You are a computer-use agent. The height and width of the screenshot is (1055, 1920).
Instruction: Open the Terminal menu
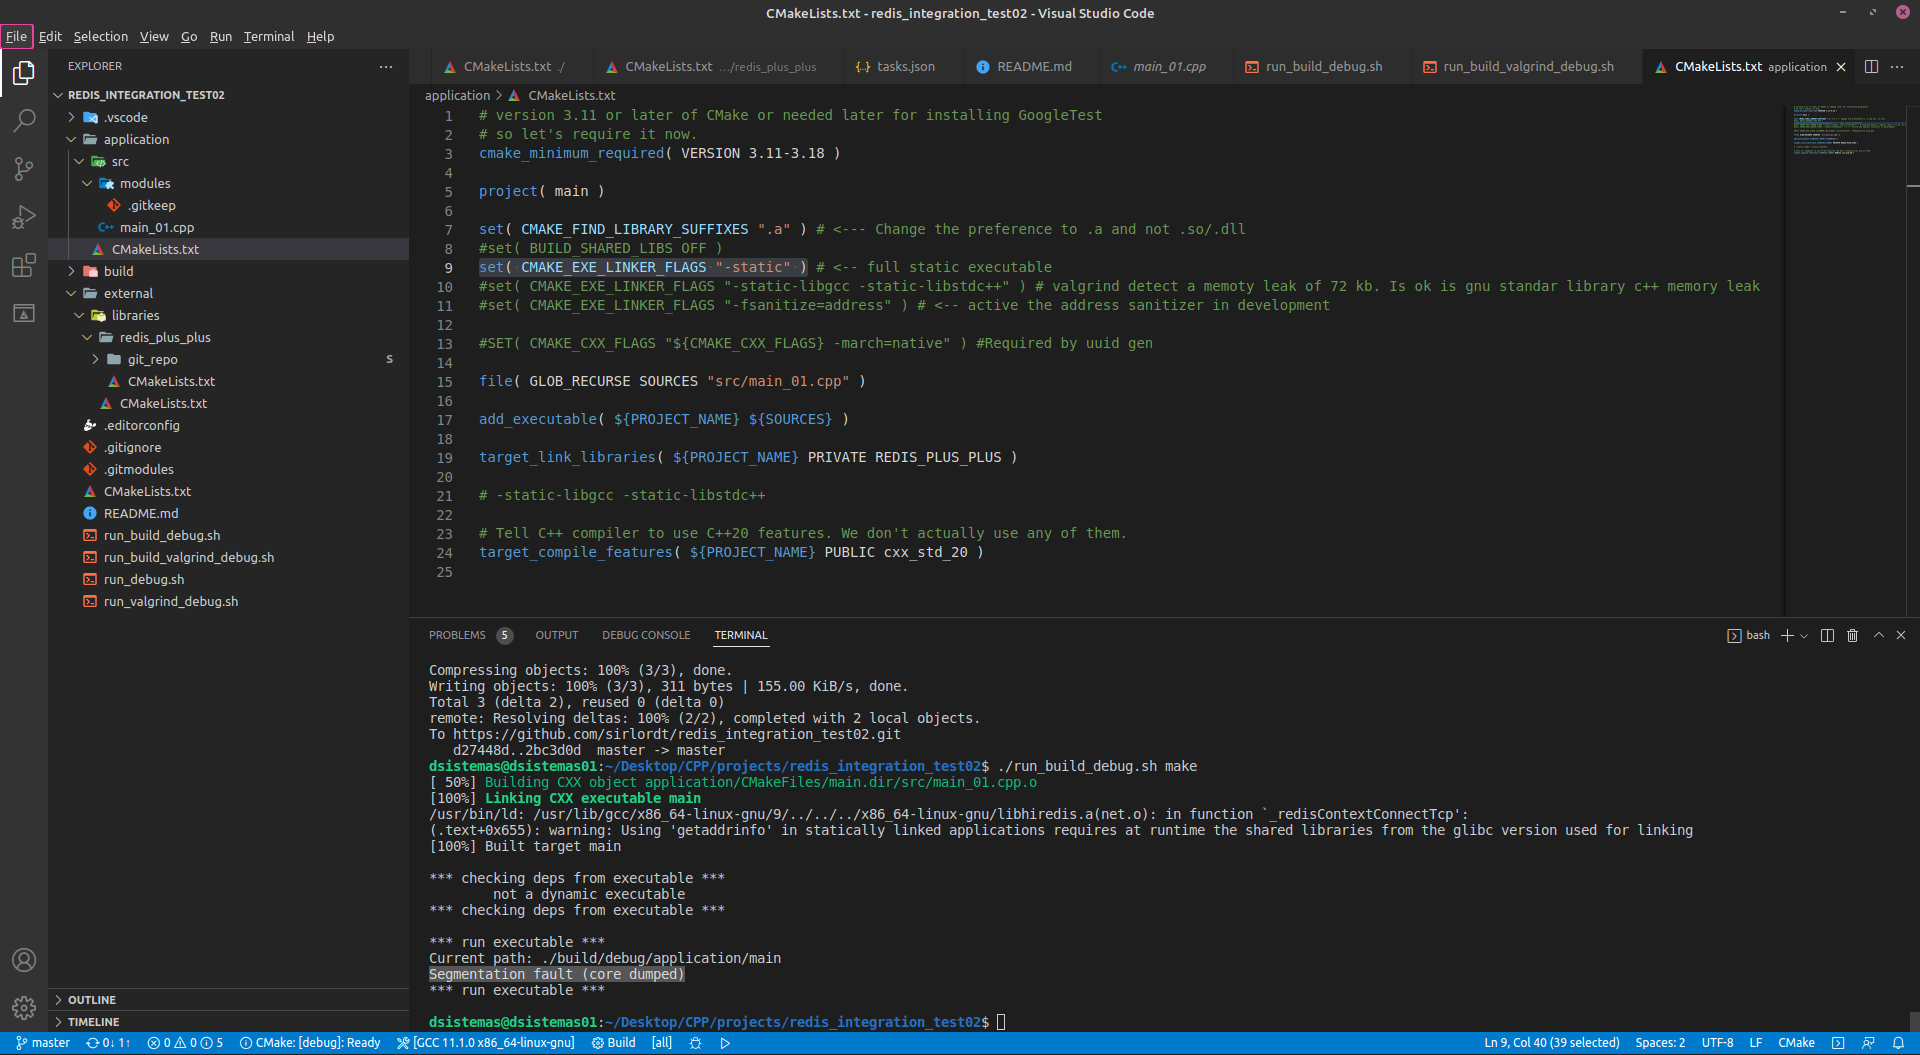click(x=268, y=36)
